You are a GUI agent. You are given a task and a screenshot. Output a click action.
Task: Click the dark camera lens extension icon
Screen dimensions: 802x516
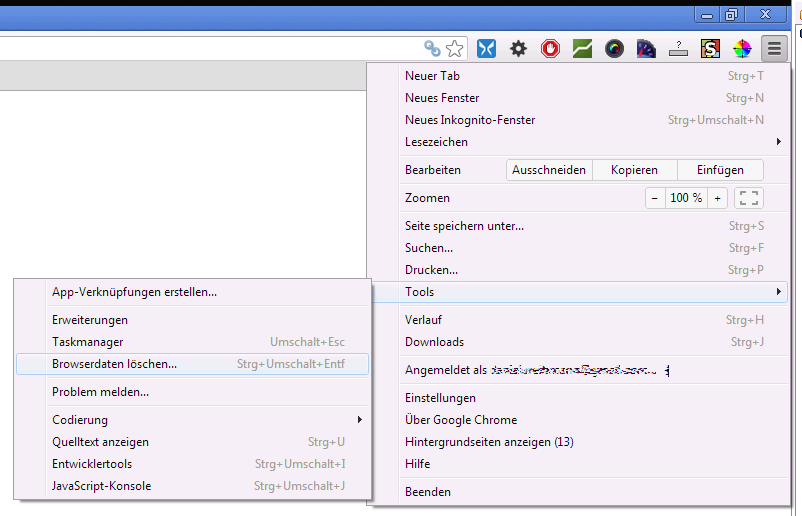coord(614,49)
